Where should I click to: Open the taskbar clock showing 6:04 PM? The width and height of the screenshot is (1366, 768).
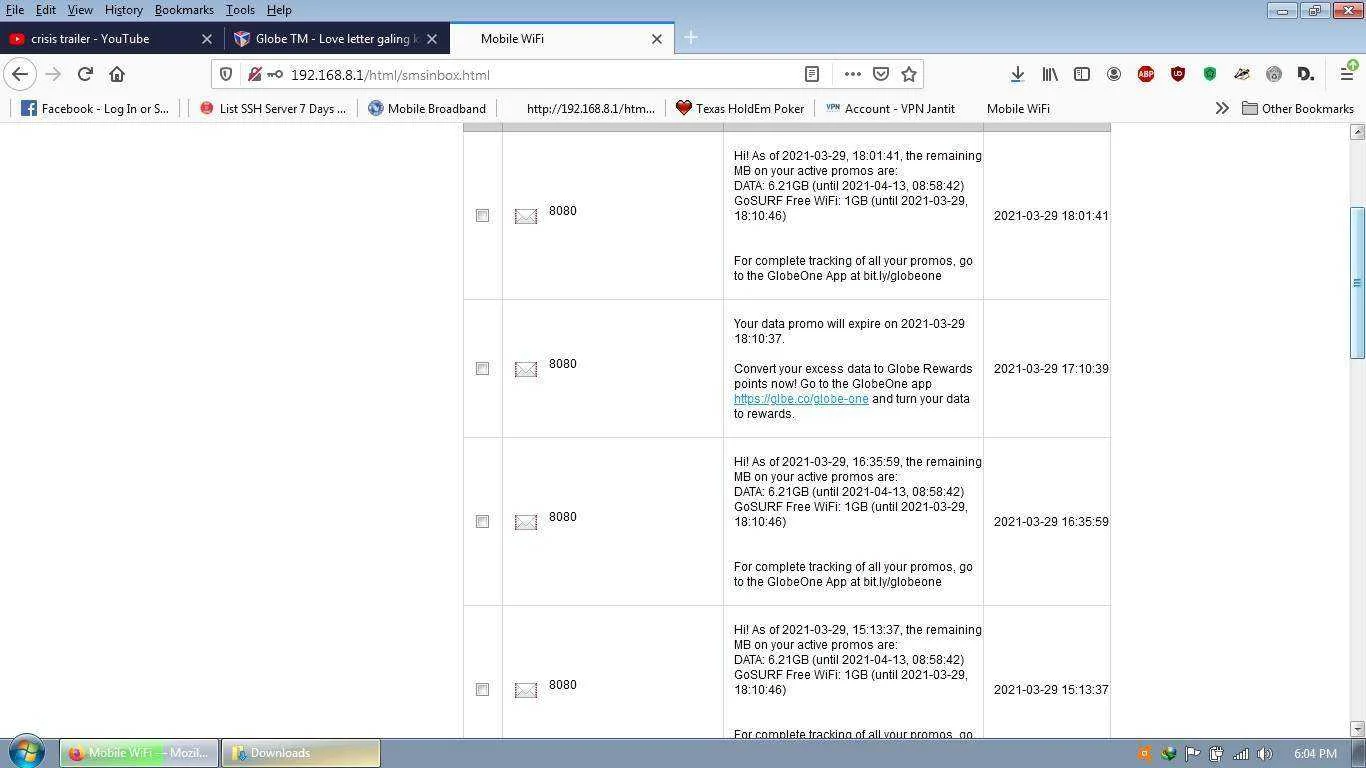pos(1315,753)
